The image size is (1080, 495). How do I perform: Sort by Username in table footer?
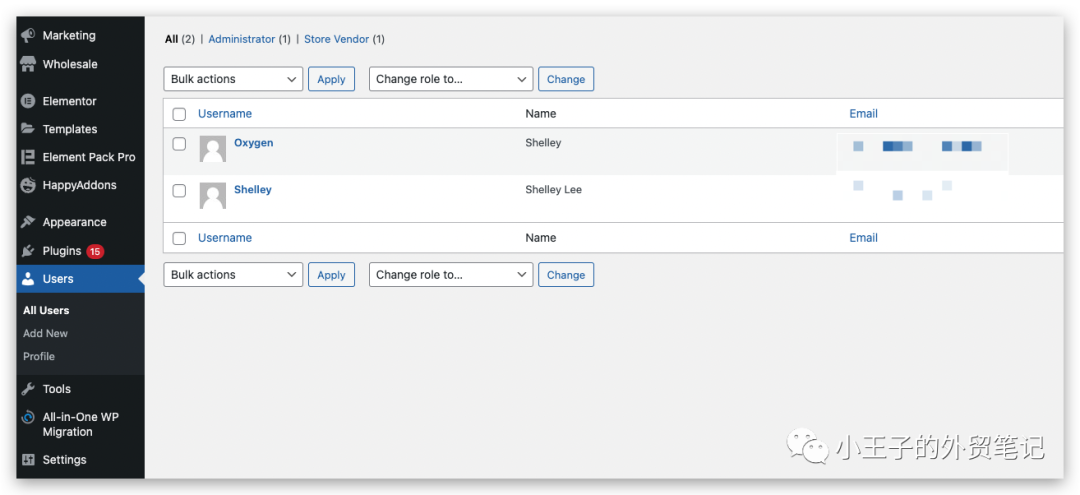point(225,238)
